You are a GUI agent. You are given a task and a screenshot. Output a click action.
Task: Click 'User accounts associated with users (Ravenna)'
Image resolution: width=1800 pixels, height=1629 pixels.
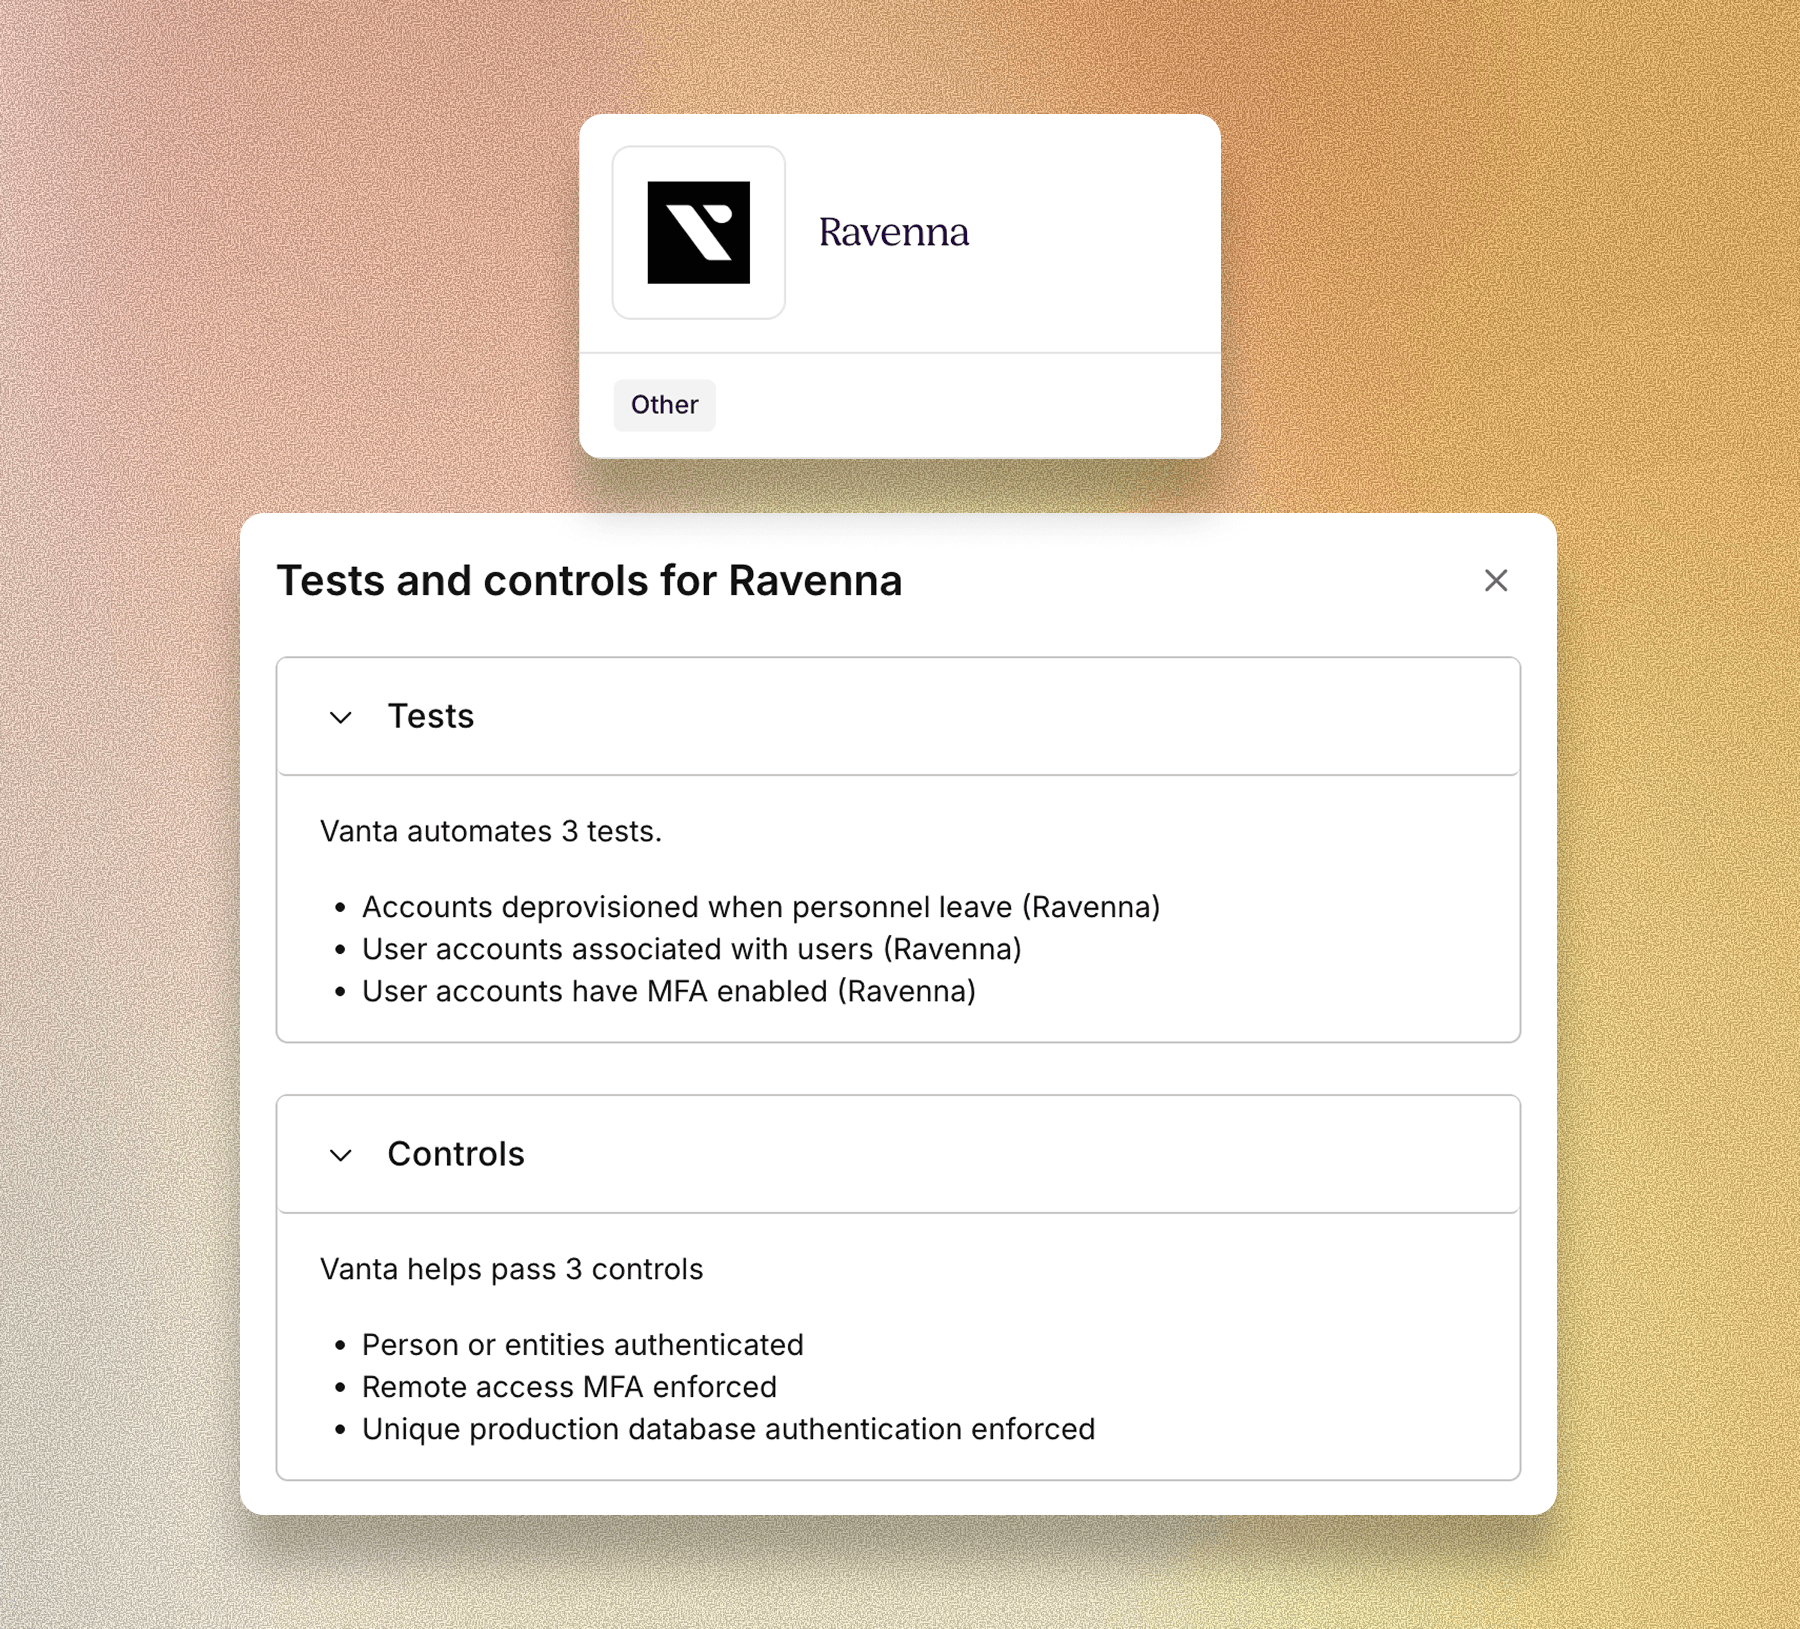[692, 949]
